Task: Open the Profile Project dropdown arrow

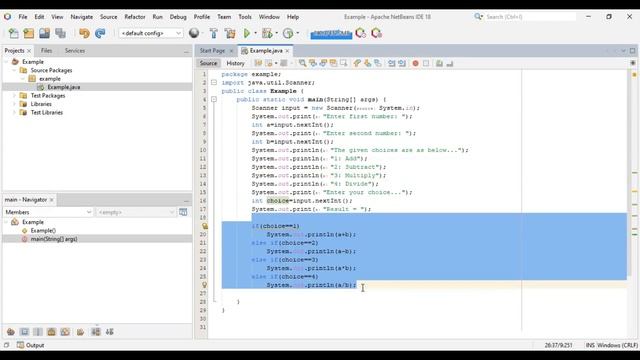Action: coord(298,33)
